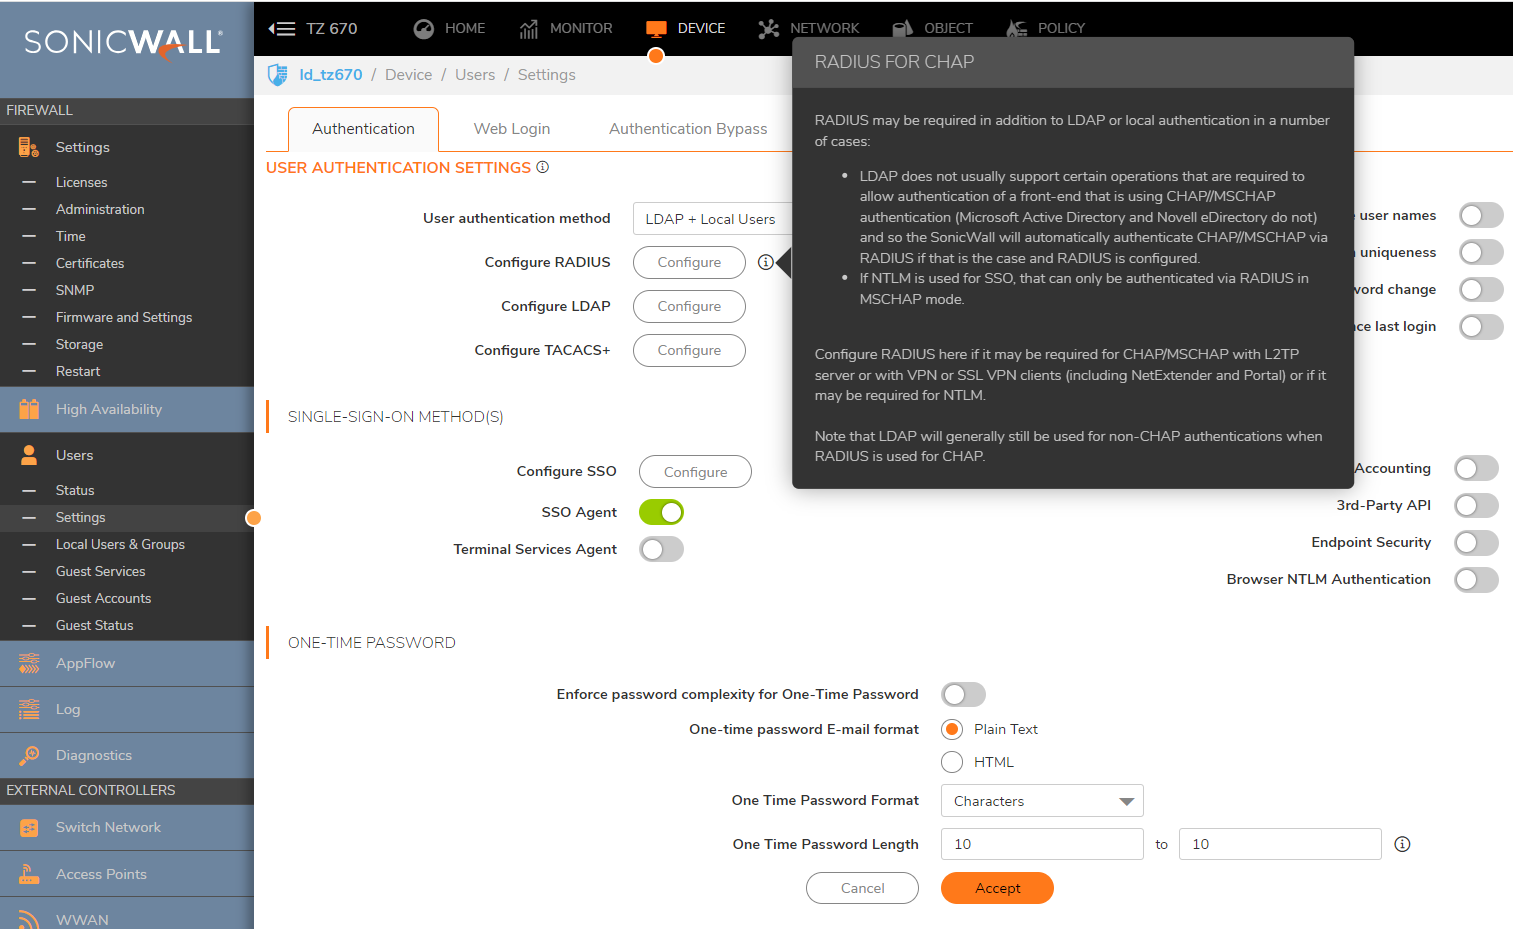Viewport: 1513px width, 929px height.
Task: Click the Switch Network sidebar icon
Action: pyautogui.click(x=29, y=828)
